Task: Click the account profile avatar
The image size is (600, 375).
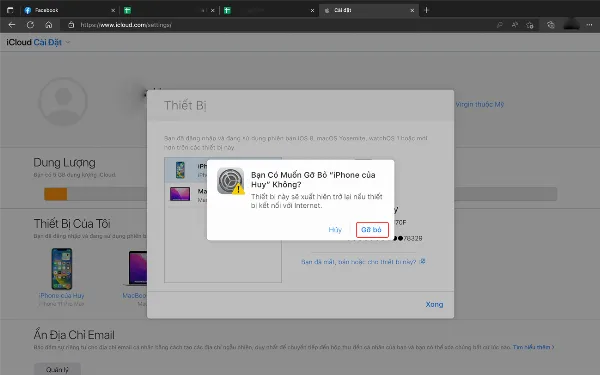Action: [x=63, y=101]
